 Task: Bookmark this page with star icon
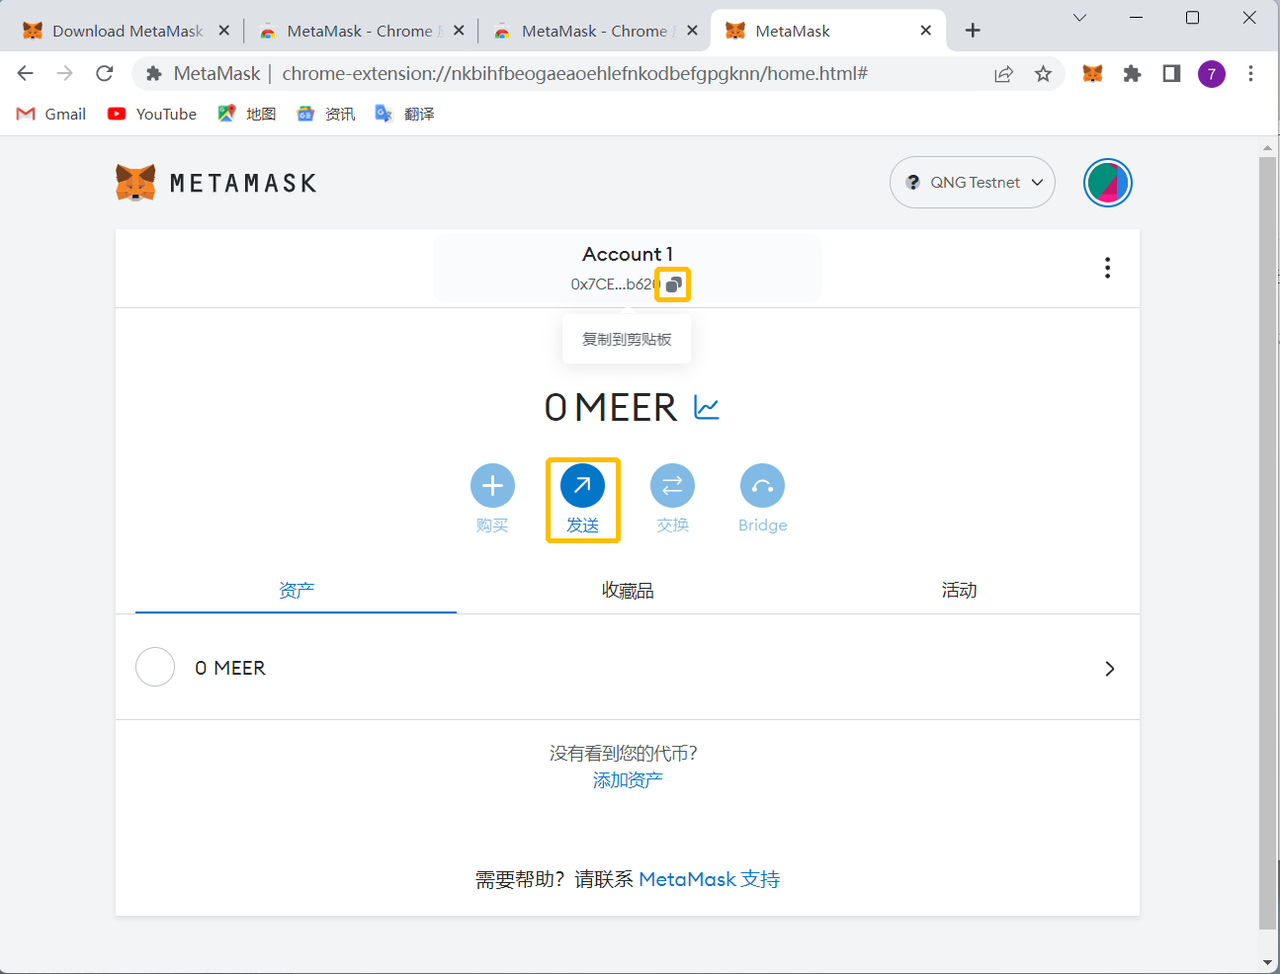click(x=1043, y=73)
